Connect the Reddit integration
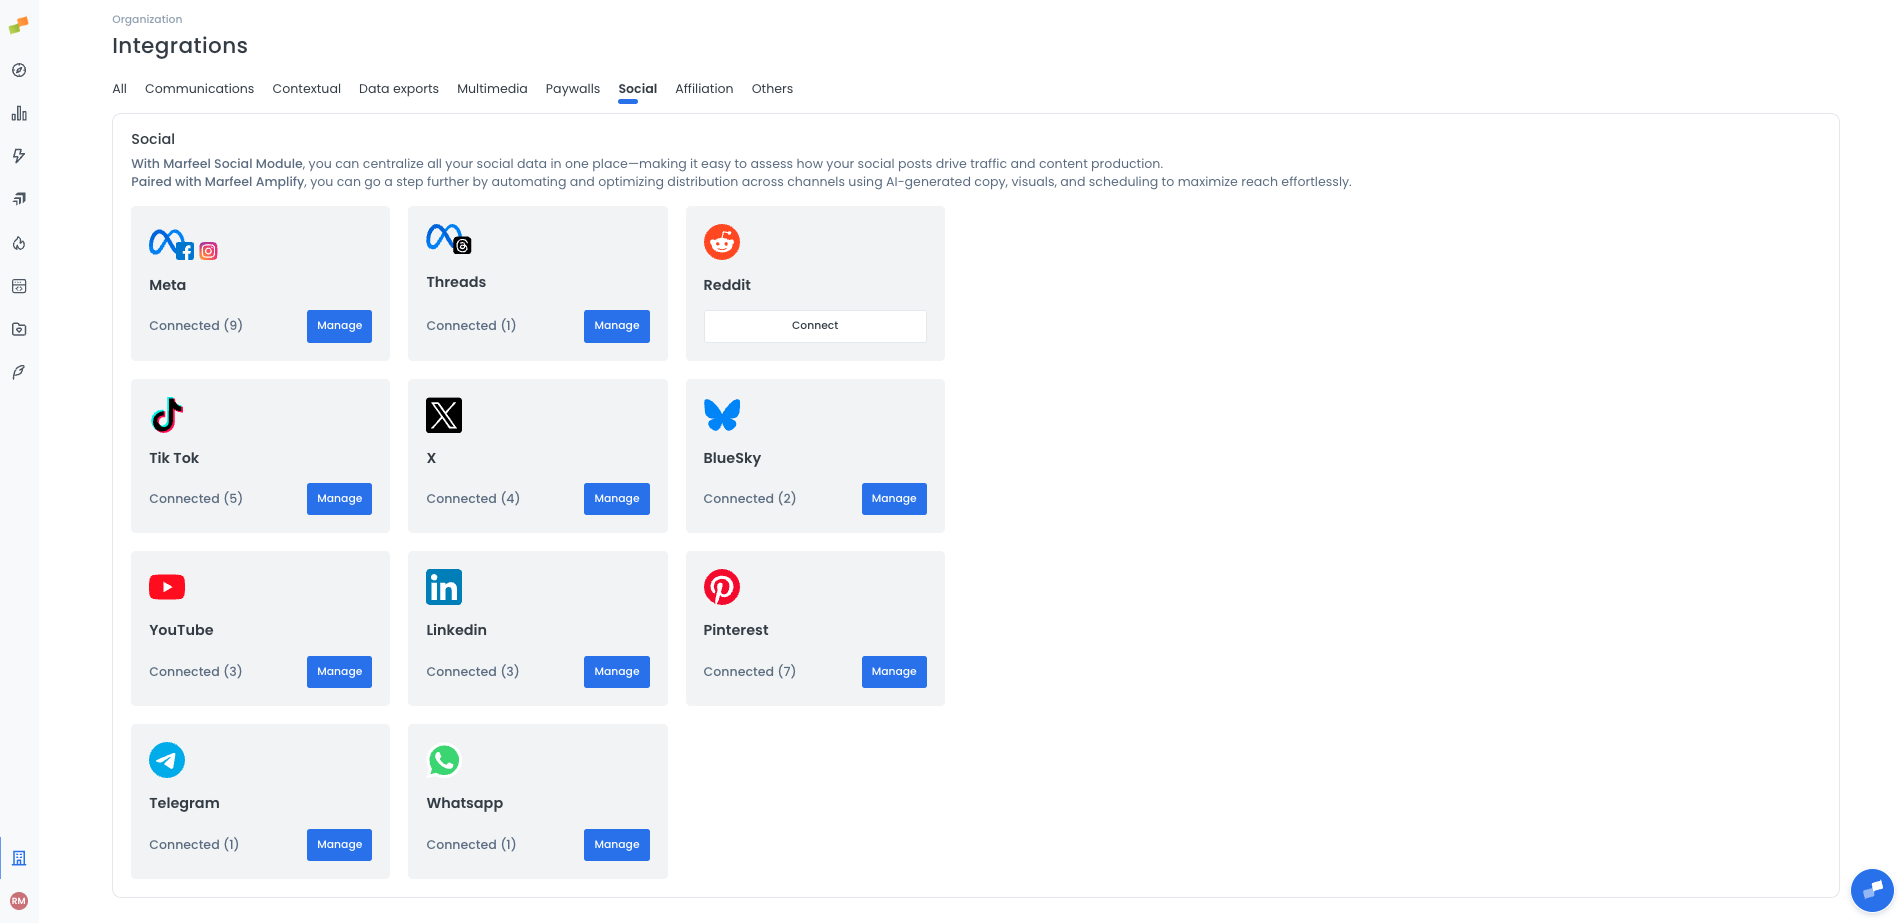The image size is (1904, 923). pyautogui.click(x=815, y=326)
